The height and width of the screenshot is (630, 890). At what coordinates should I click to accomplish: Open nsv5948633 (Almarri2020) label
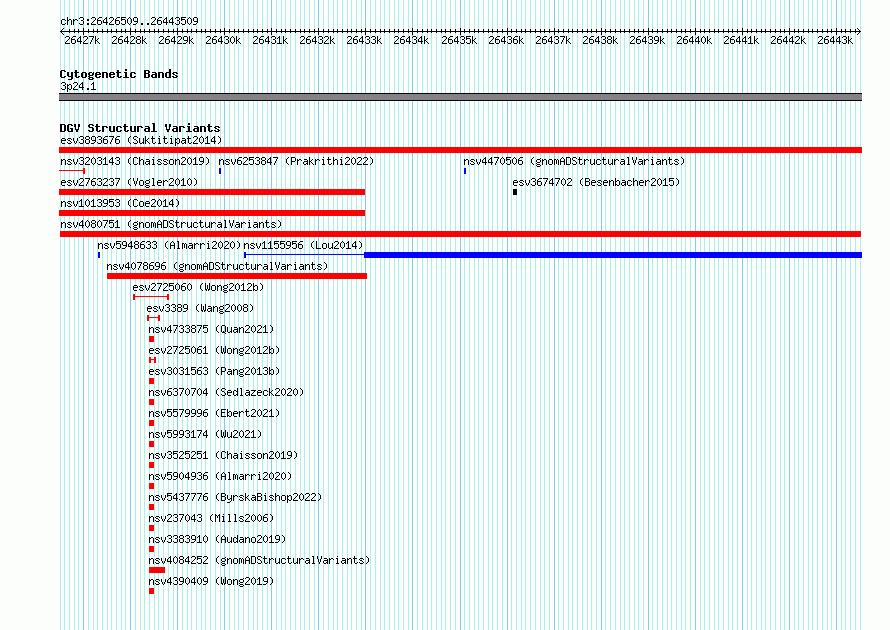tap(169, 245)
